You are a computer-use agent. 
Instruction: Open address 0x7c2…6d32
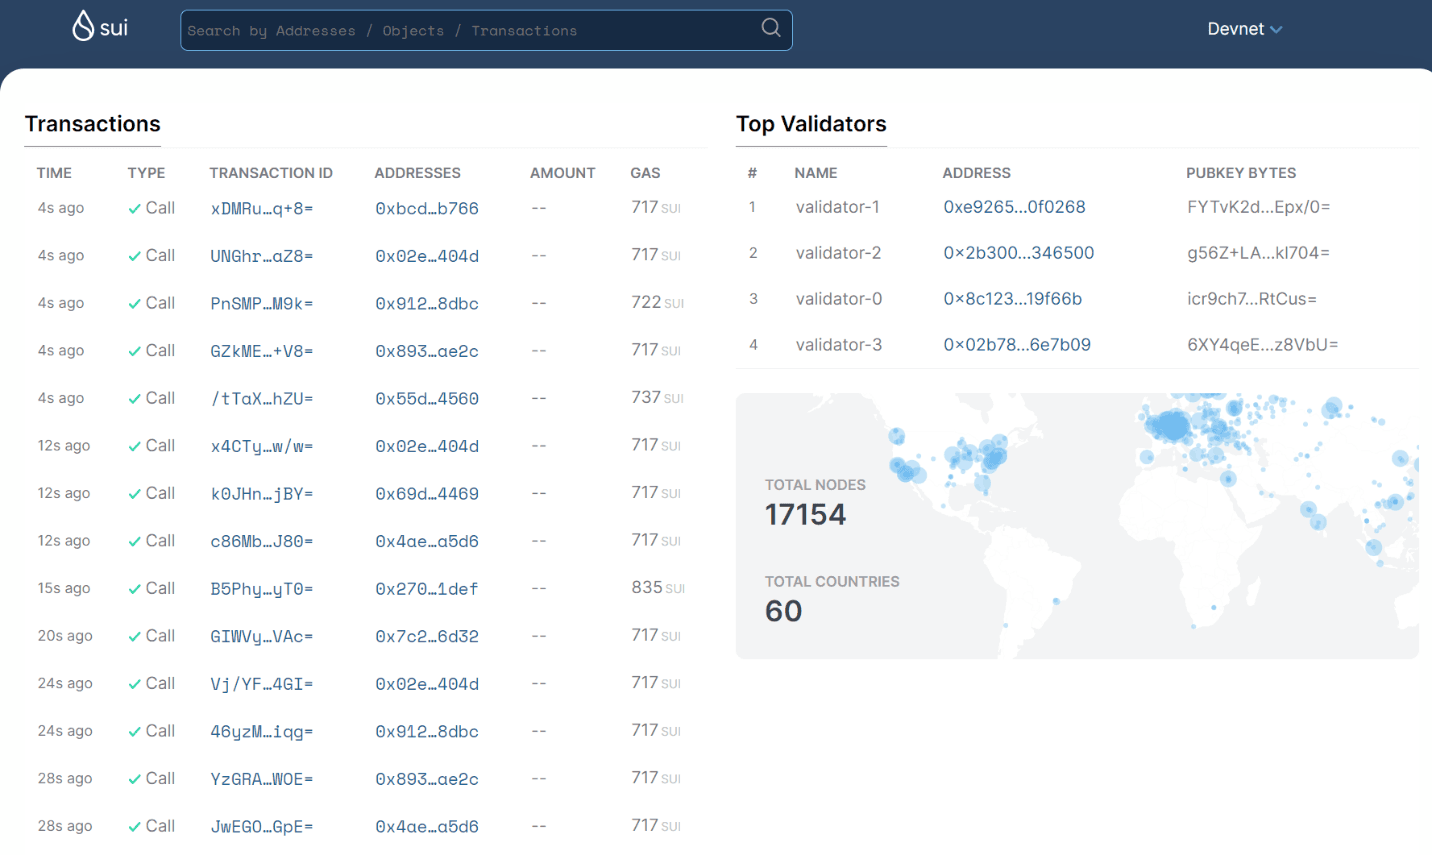pos(427,636)
